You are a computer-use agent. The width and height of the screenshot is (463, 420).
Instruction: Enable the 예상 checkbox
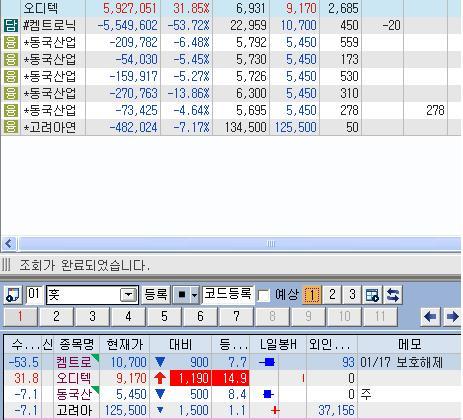click(264, 295)
